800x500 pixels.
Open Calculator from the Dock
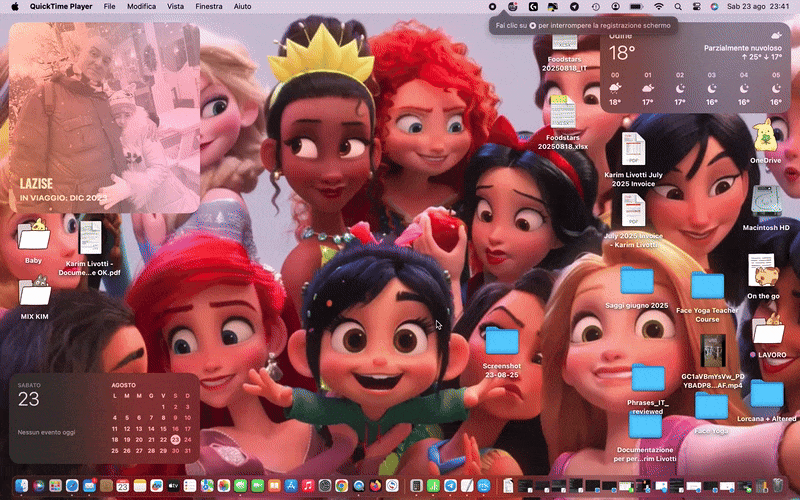click(x=416, y=485)
